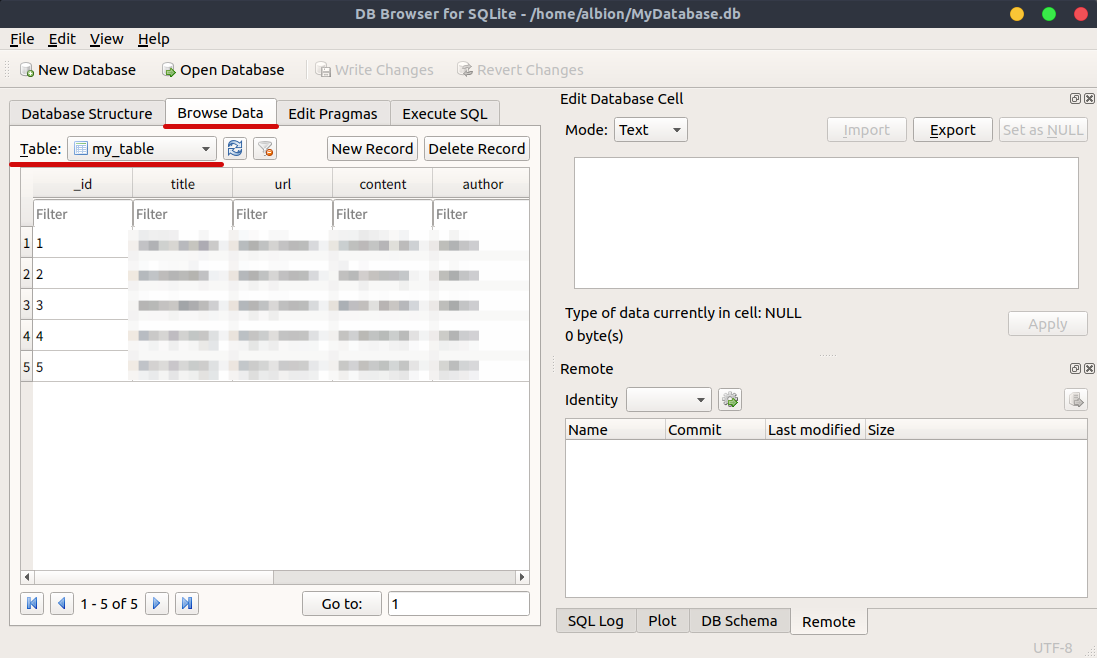
Task: Refresh the table data
Action: tap(234, 148)
